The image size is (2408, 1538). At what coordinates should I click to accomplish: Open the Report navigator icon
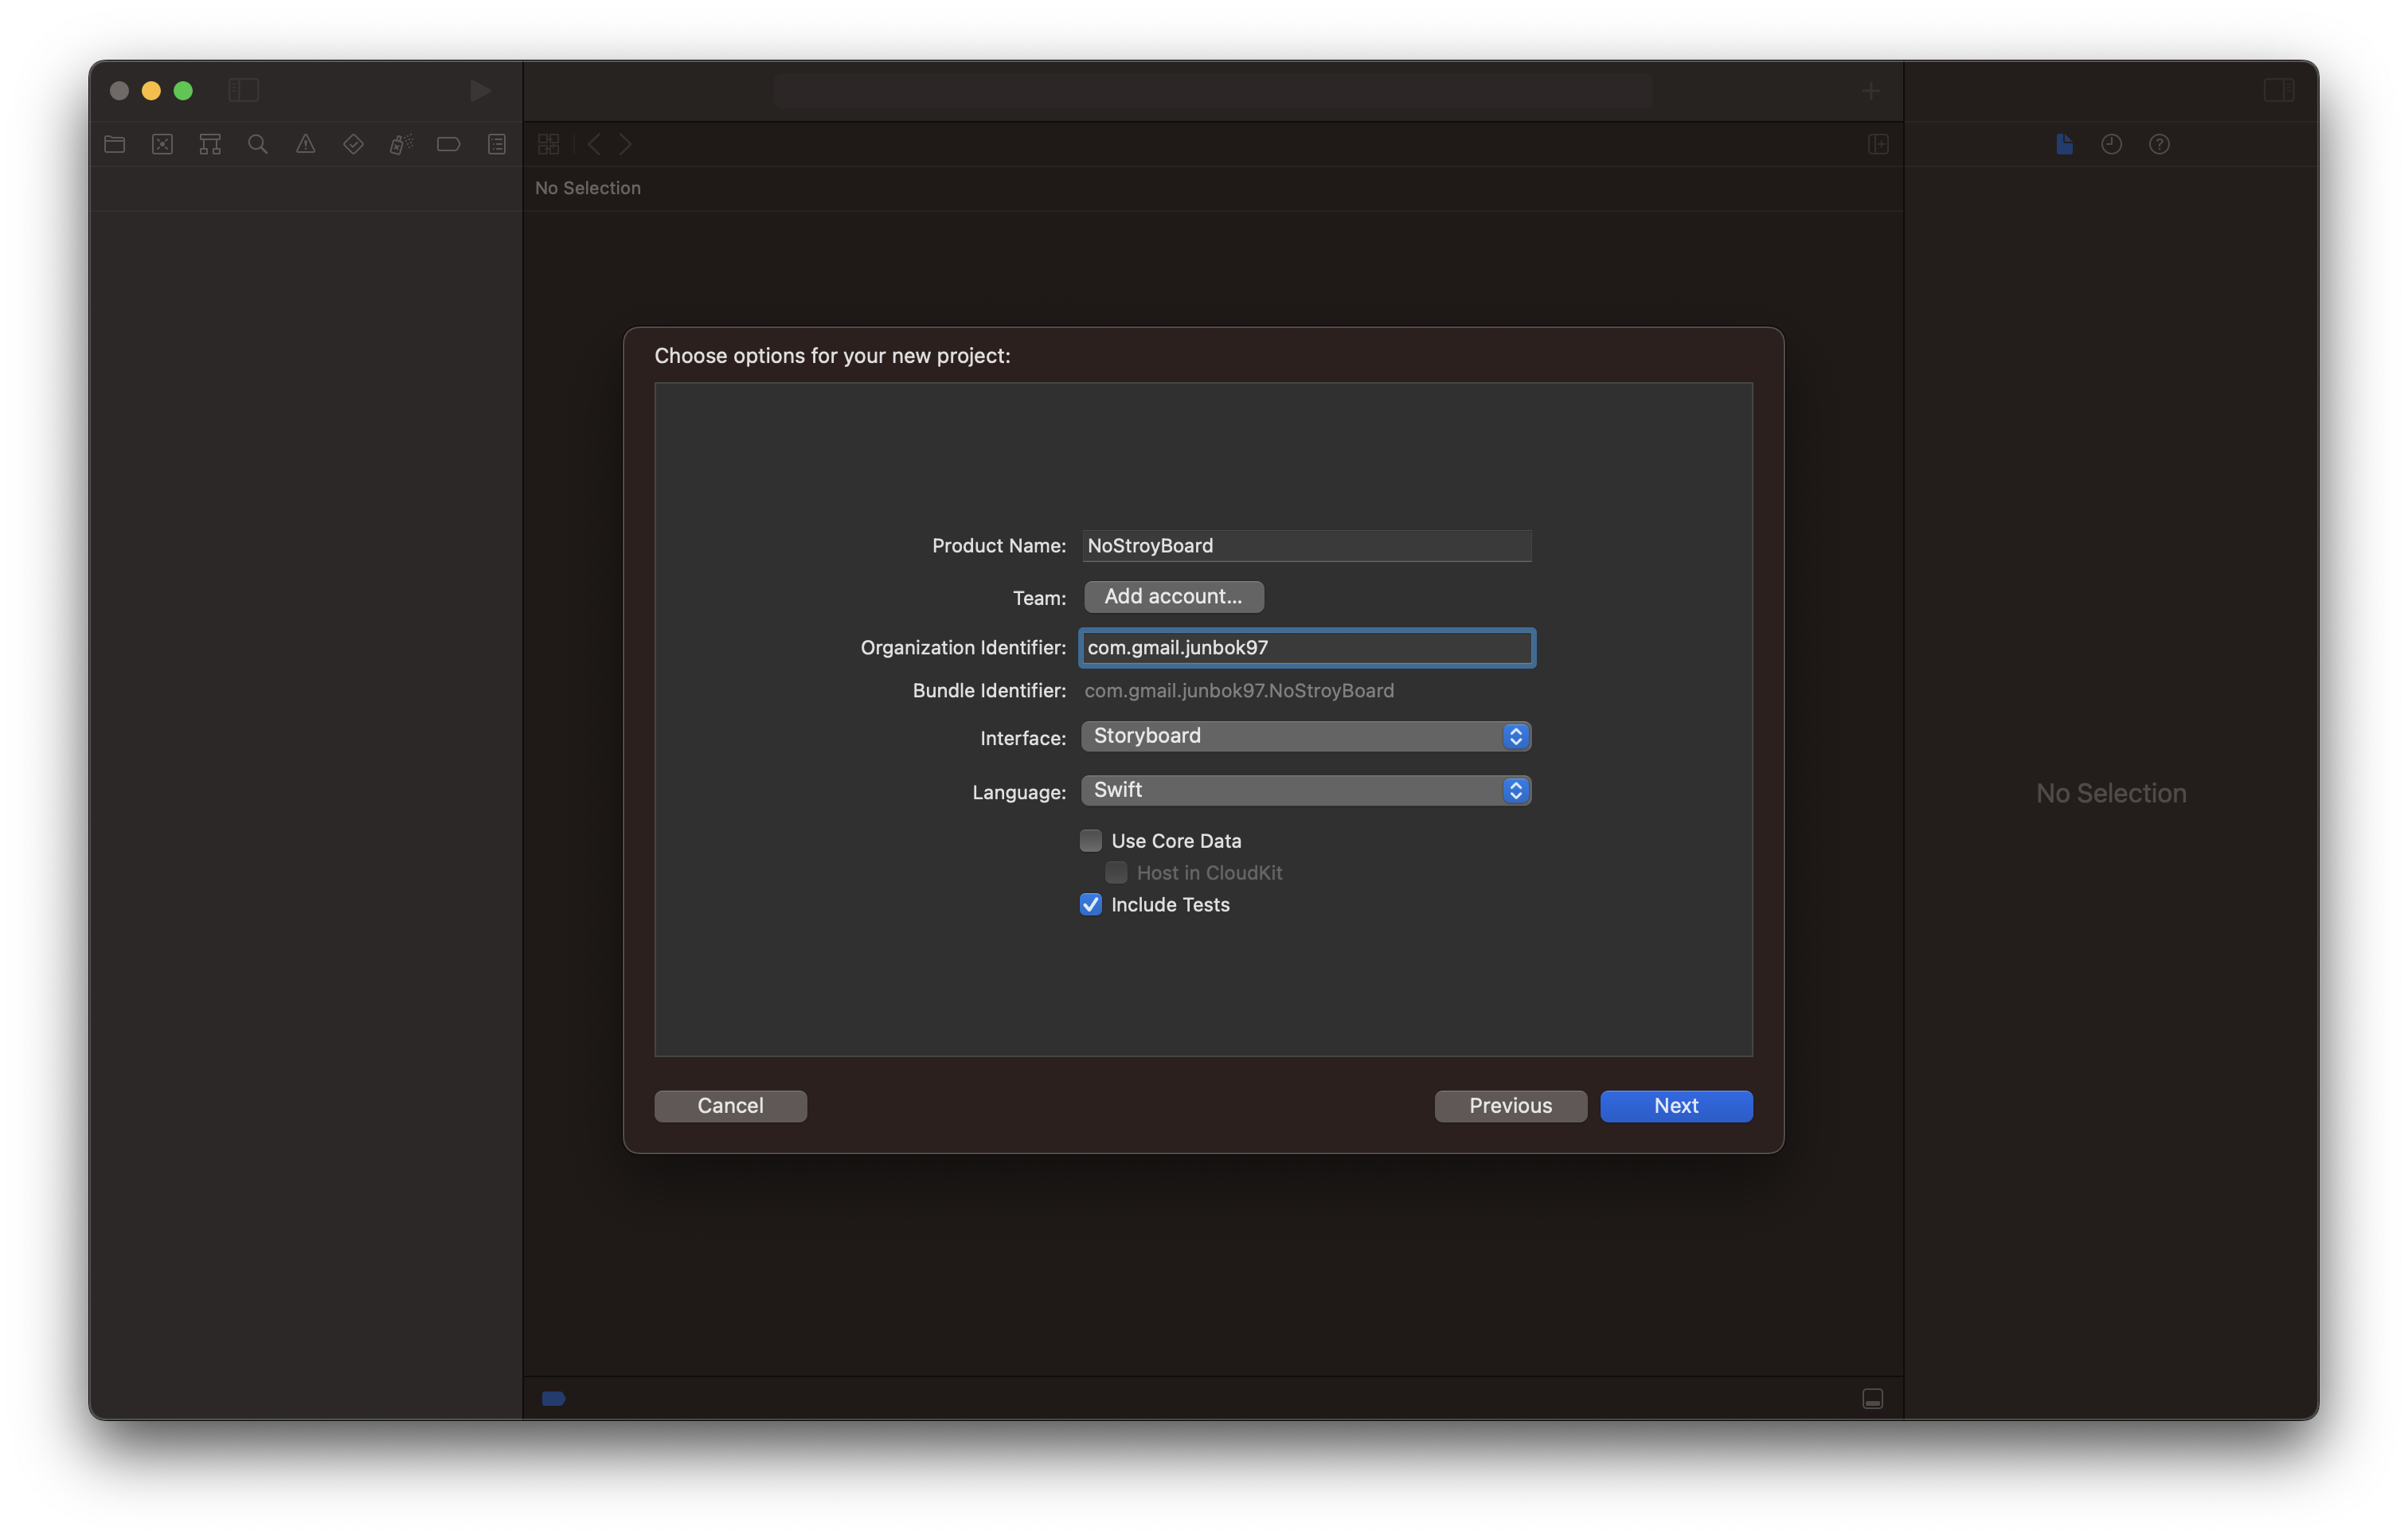(497, 144)
